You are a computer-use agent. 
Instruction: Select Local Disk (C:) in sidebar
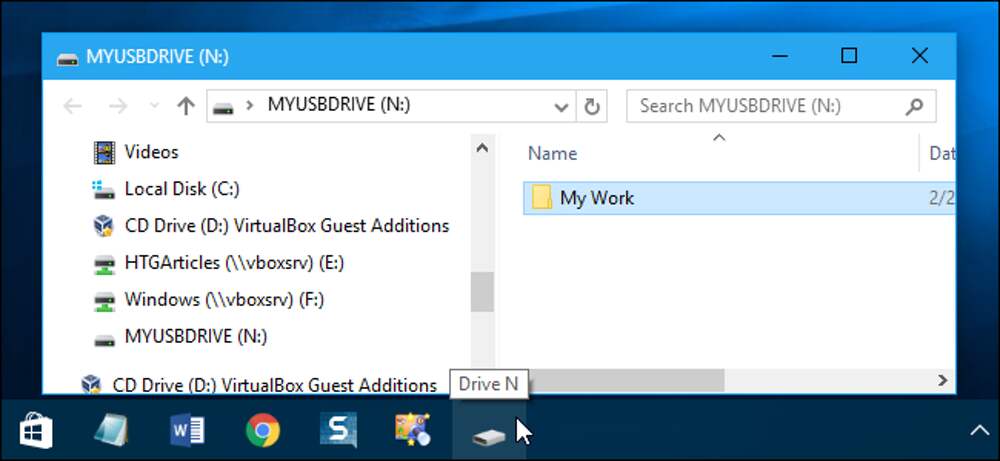pos(181,189)
